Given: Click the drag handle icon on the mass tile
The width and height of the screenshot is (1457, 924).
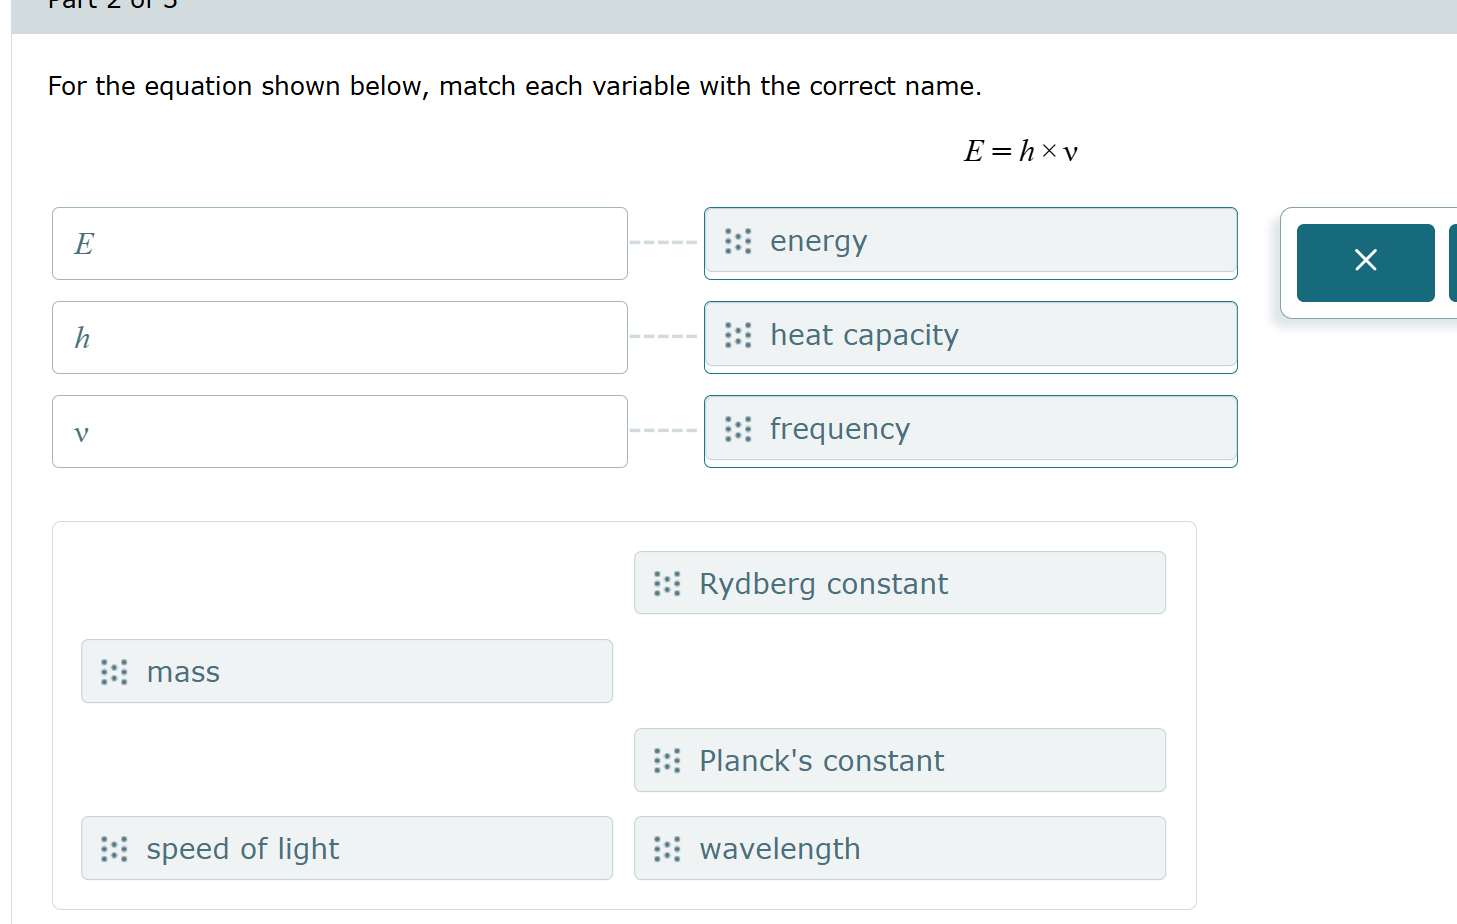Looking at the screenshot, I should click(x=114, y=672).
